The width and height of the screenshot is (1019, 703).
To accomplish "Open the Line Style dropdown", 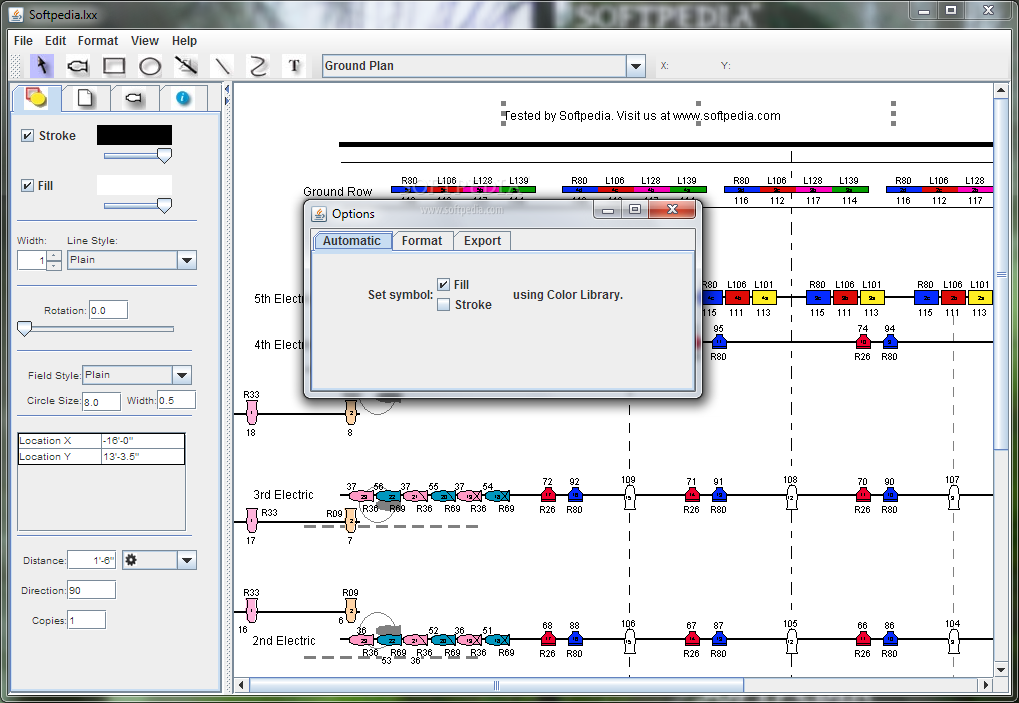I will tap(187, 260).
